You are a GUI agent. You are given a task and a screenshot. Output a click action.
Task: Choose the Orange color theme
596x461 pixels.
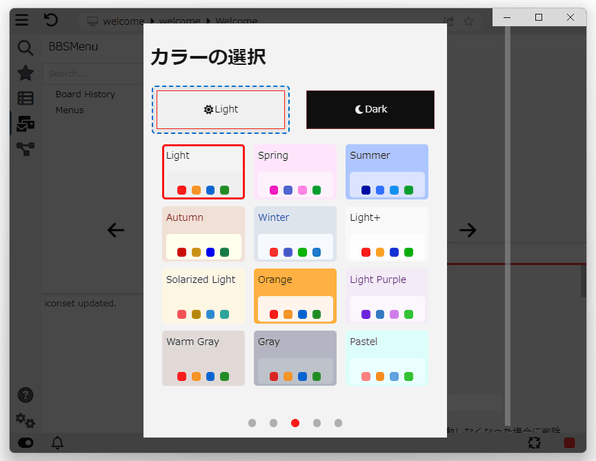(x=295, y=296)
